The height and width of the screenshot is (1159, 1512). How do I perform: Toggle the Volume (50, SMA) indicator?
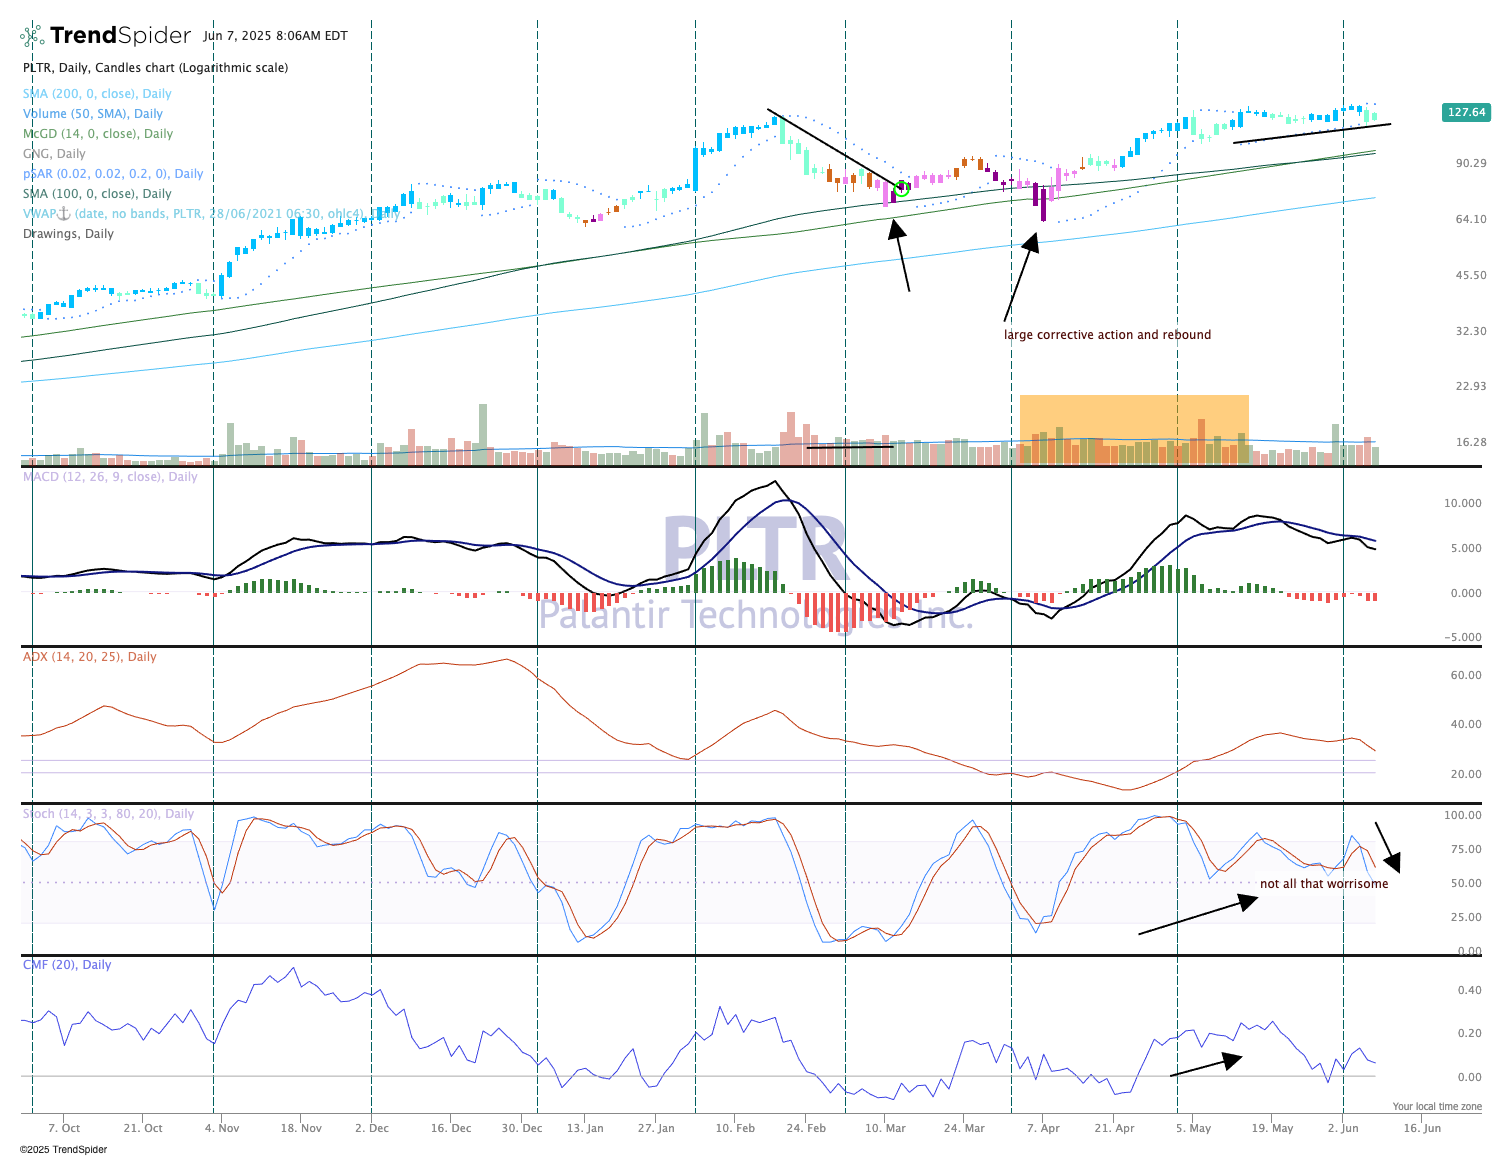coord(91,113)
